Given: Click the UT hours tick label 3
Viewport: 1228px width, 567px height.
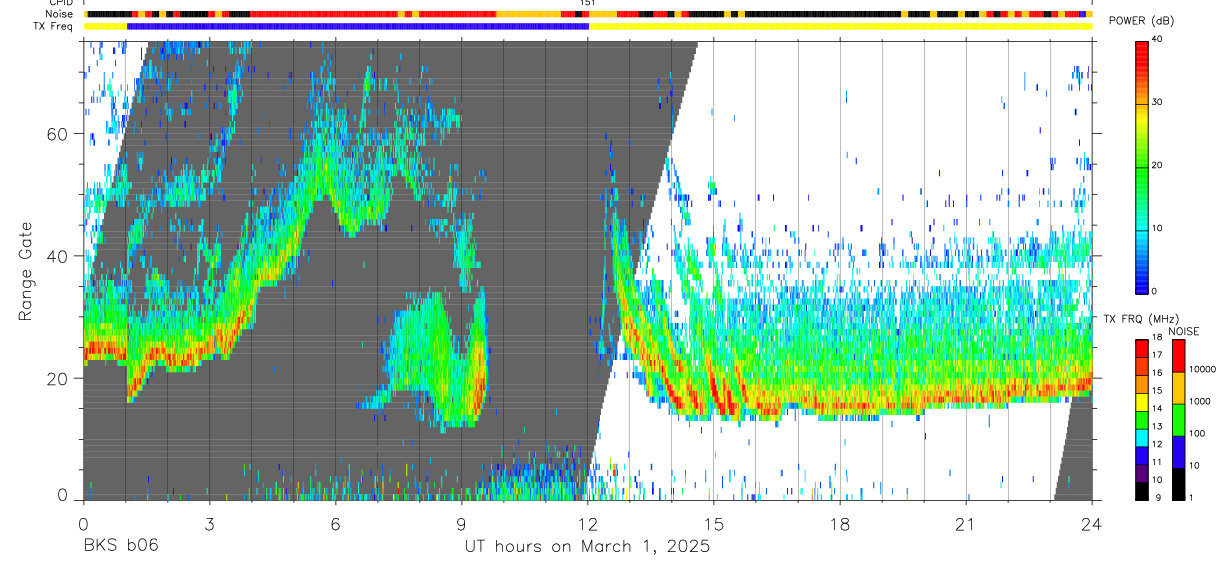Looking at the screenshot, I should [209, 523].
